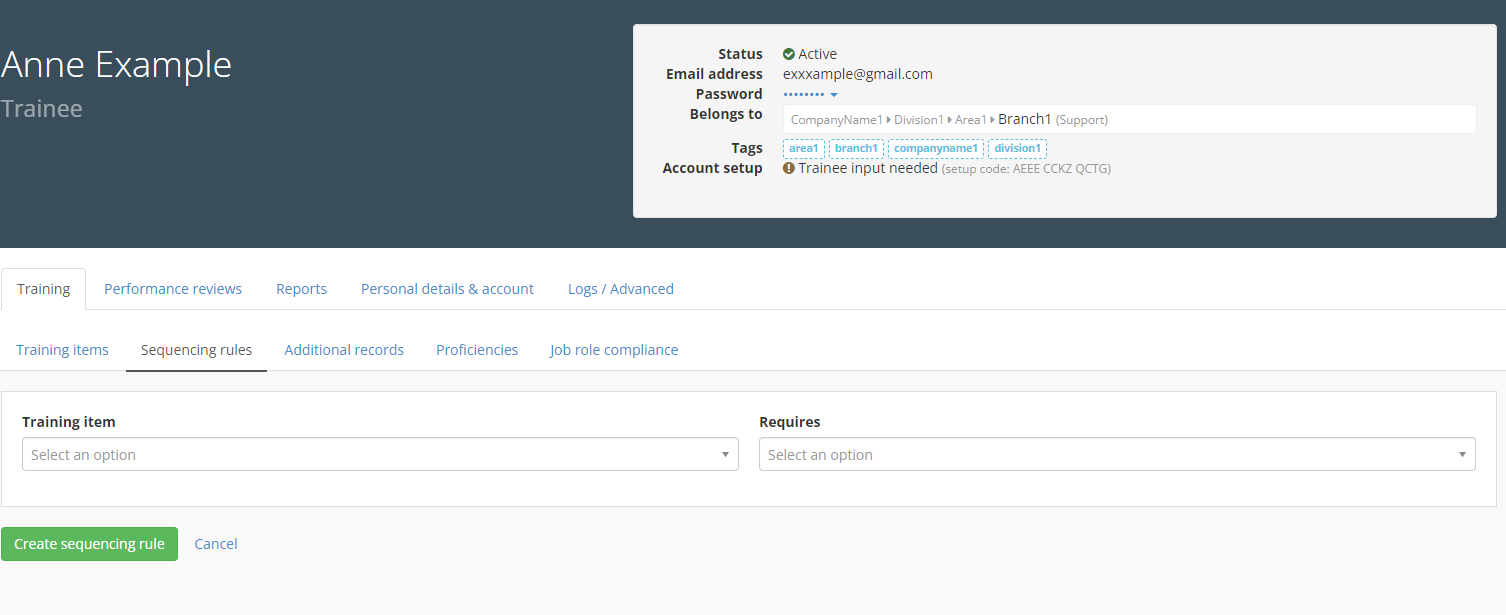The width and height of the screenshot is (1506, 615).
Task: Open the Reports tab
Action: [x=301, y=289]
